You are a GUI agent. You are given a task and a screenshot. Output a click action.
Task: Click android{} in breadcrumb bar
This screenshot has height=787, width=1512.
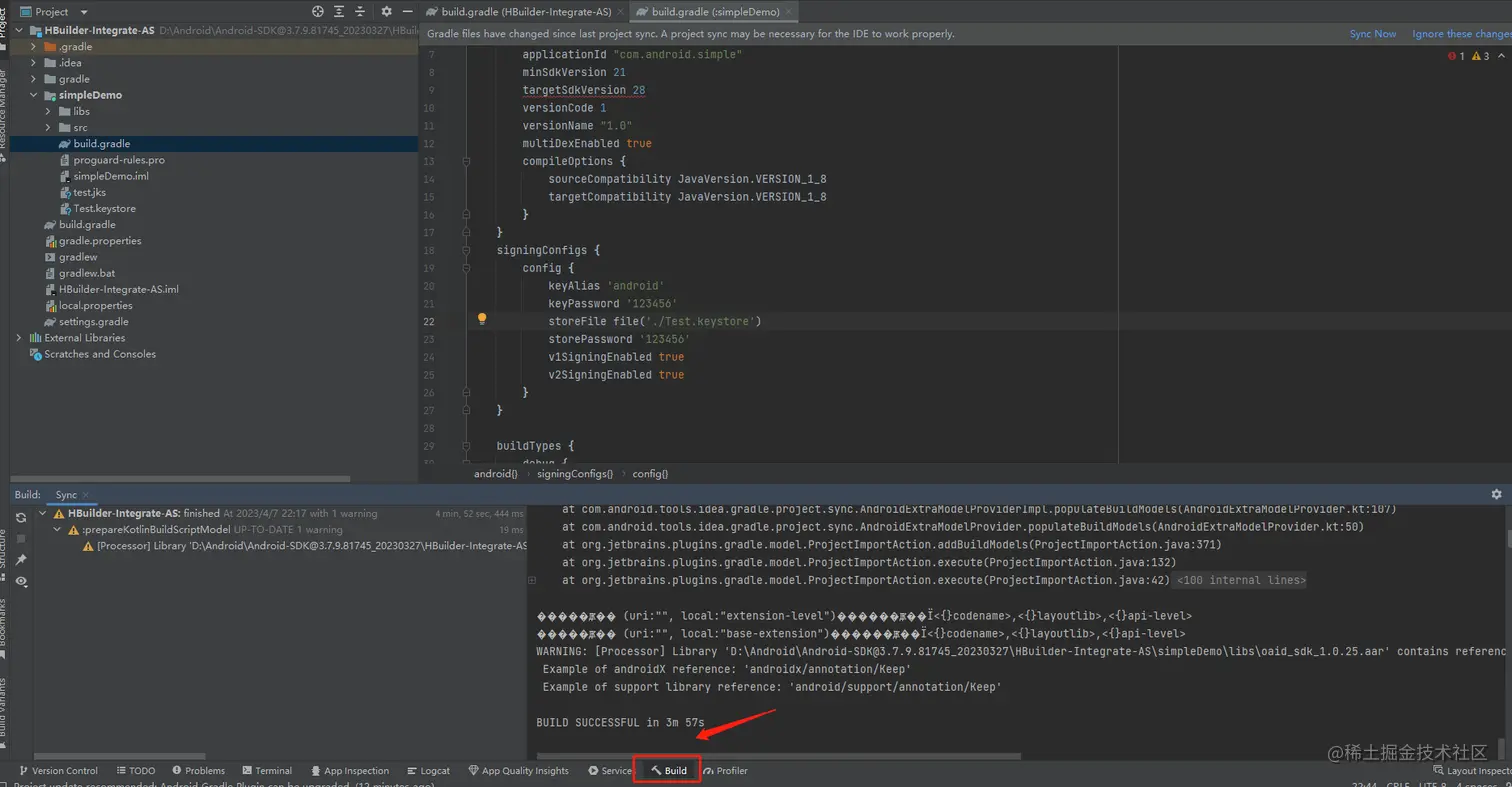[x=496, y=473]
